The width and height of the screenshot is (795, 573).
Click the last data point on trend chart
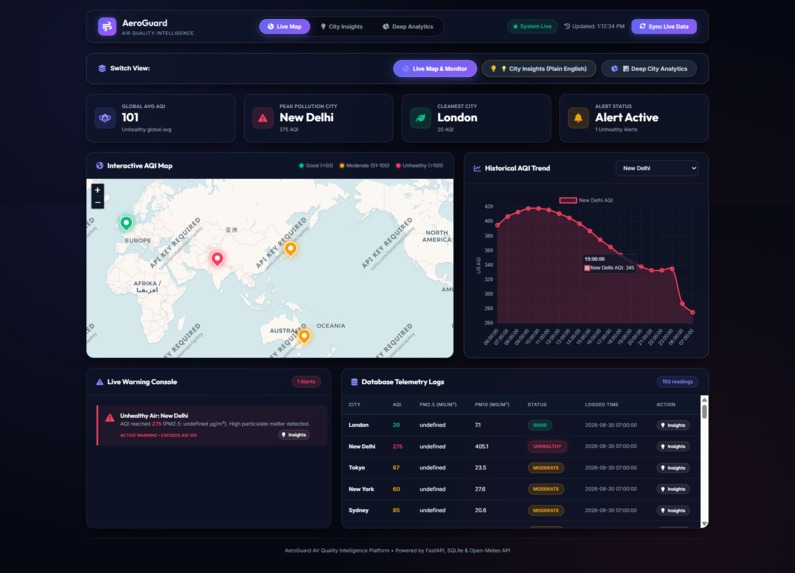693,312
